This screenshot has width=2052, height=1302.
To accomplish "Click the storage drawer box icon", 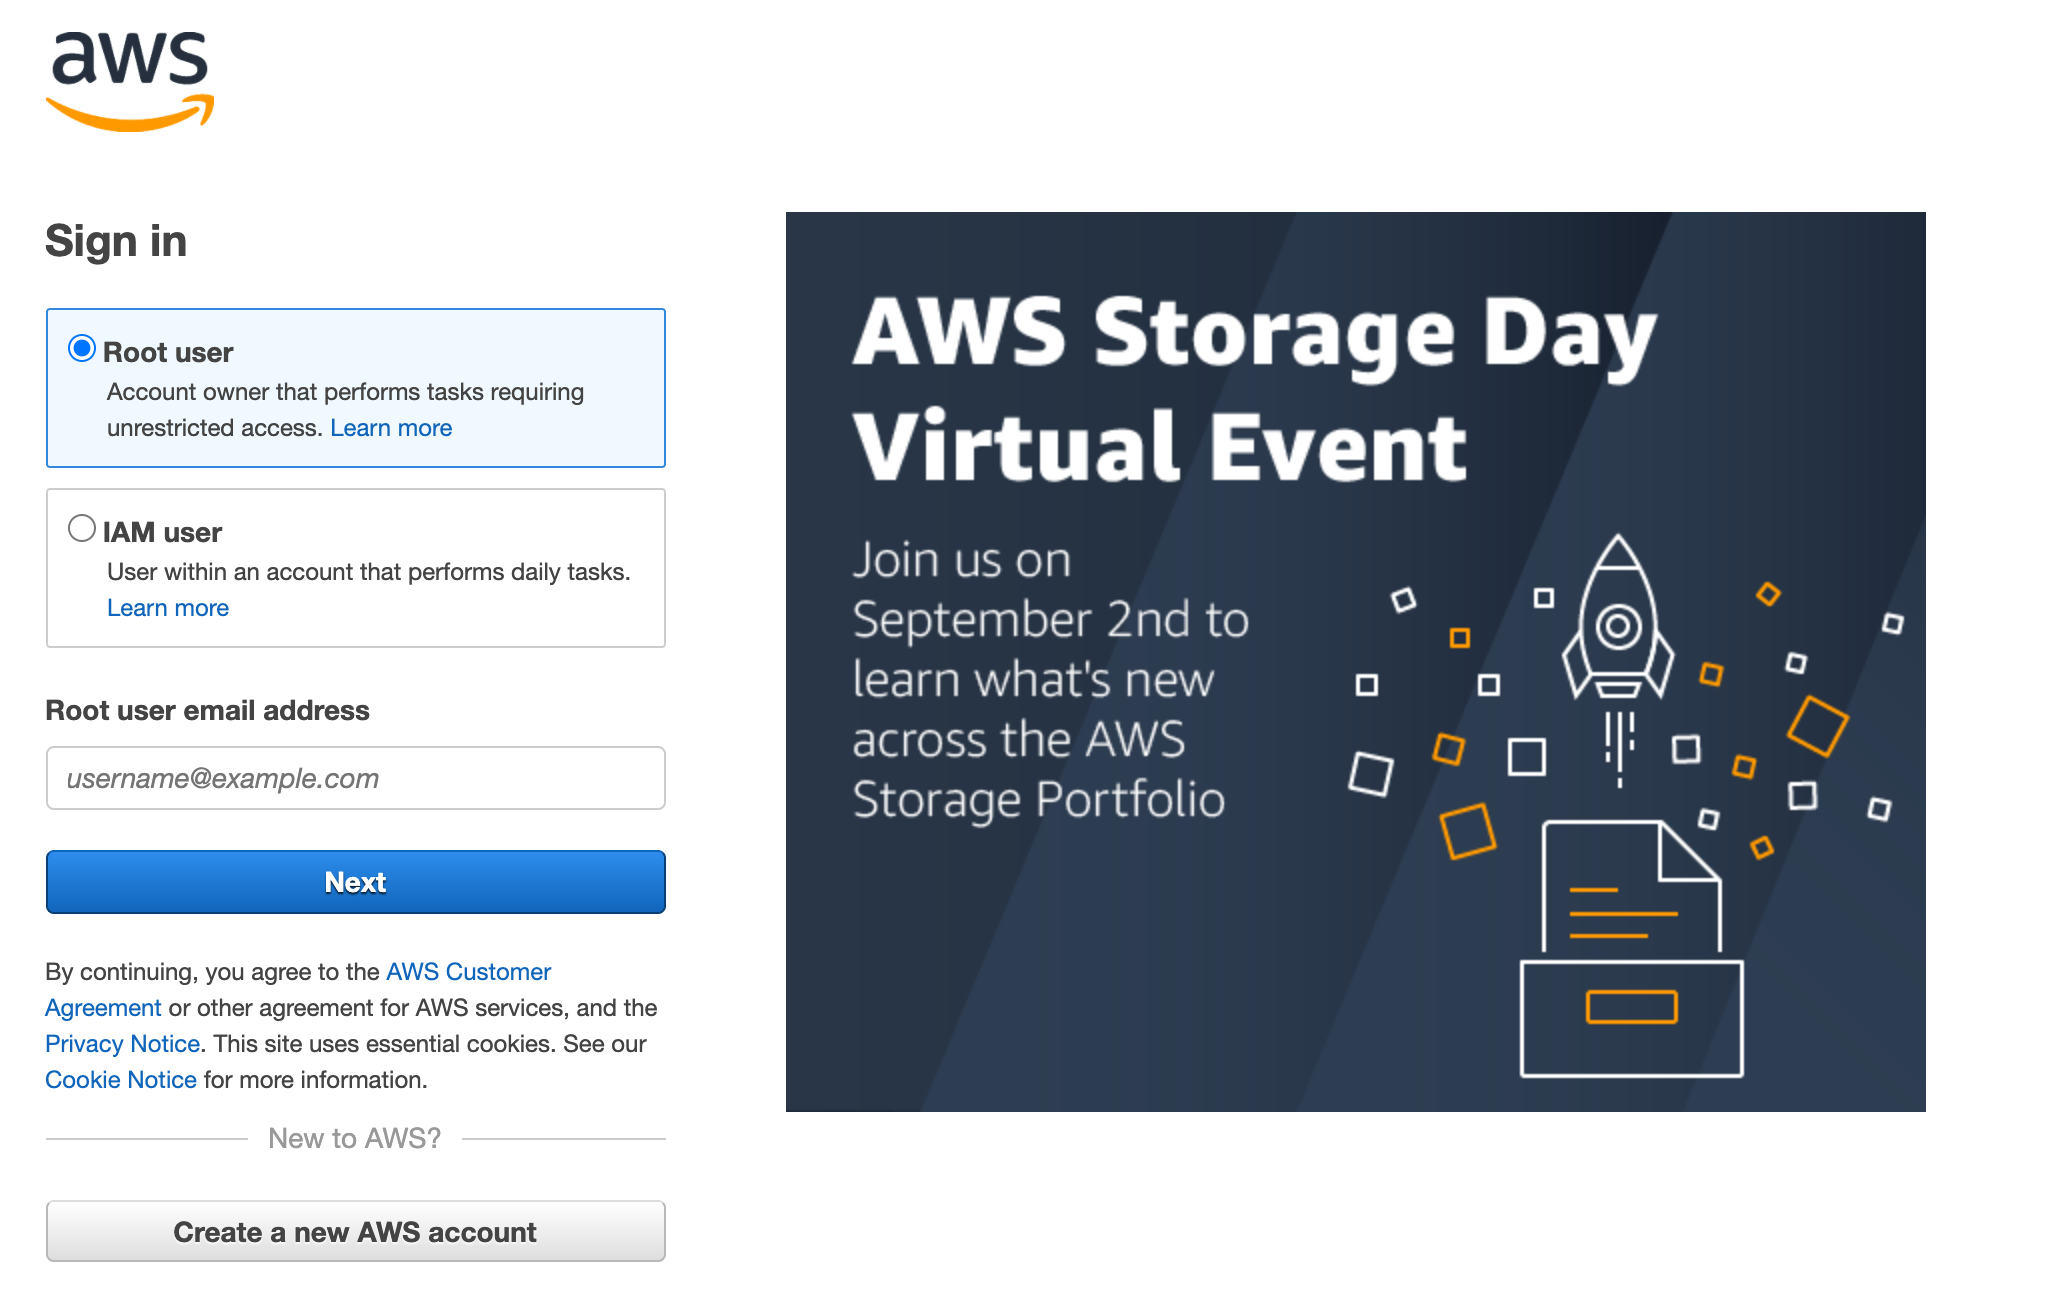I will pyautogui.click(x=1632, y=1018).
